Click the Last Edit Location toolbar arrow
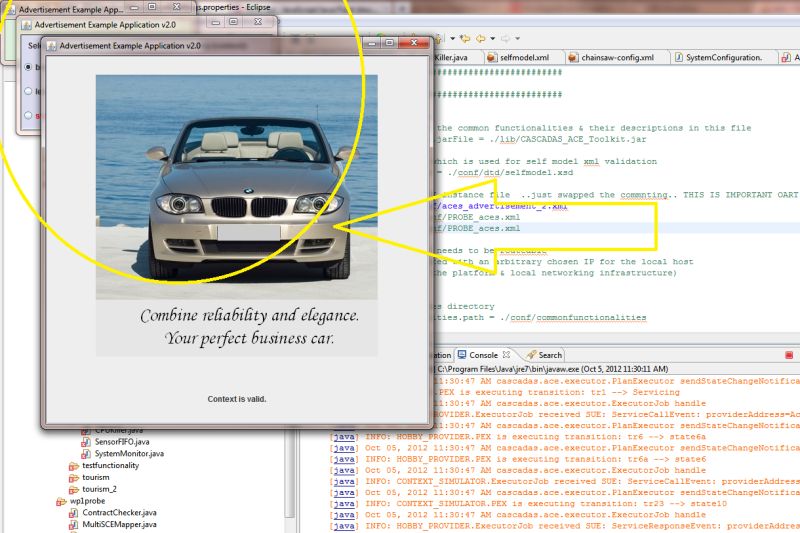Viewport: 800px width, 533px height. (465, 38)
